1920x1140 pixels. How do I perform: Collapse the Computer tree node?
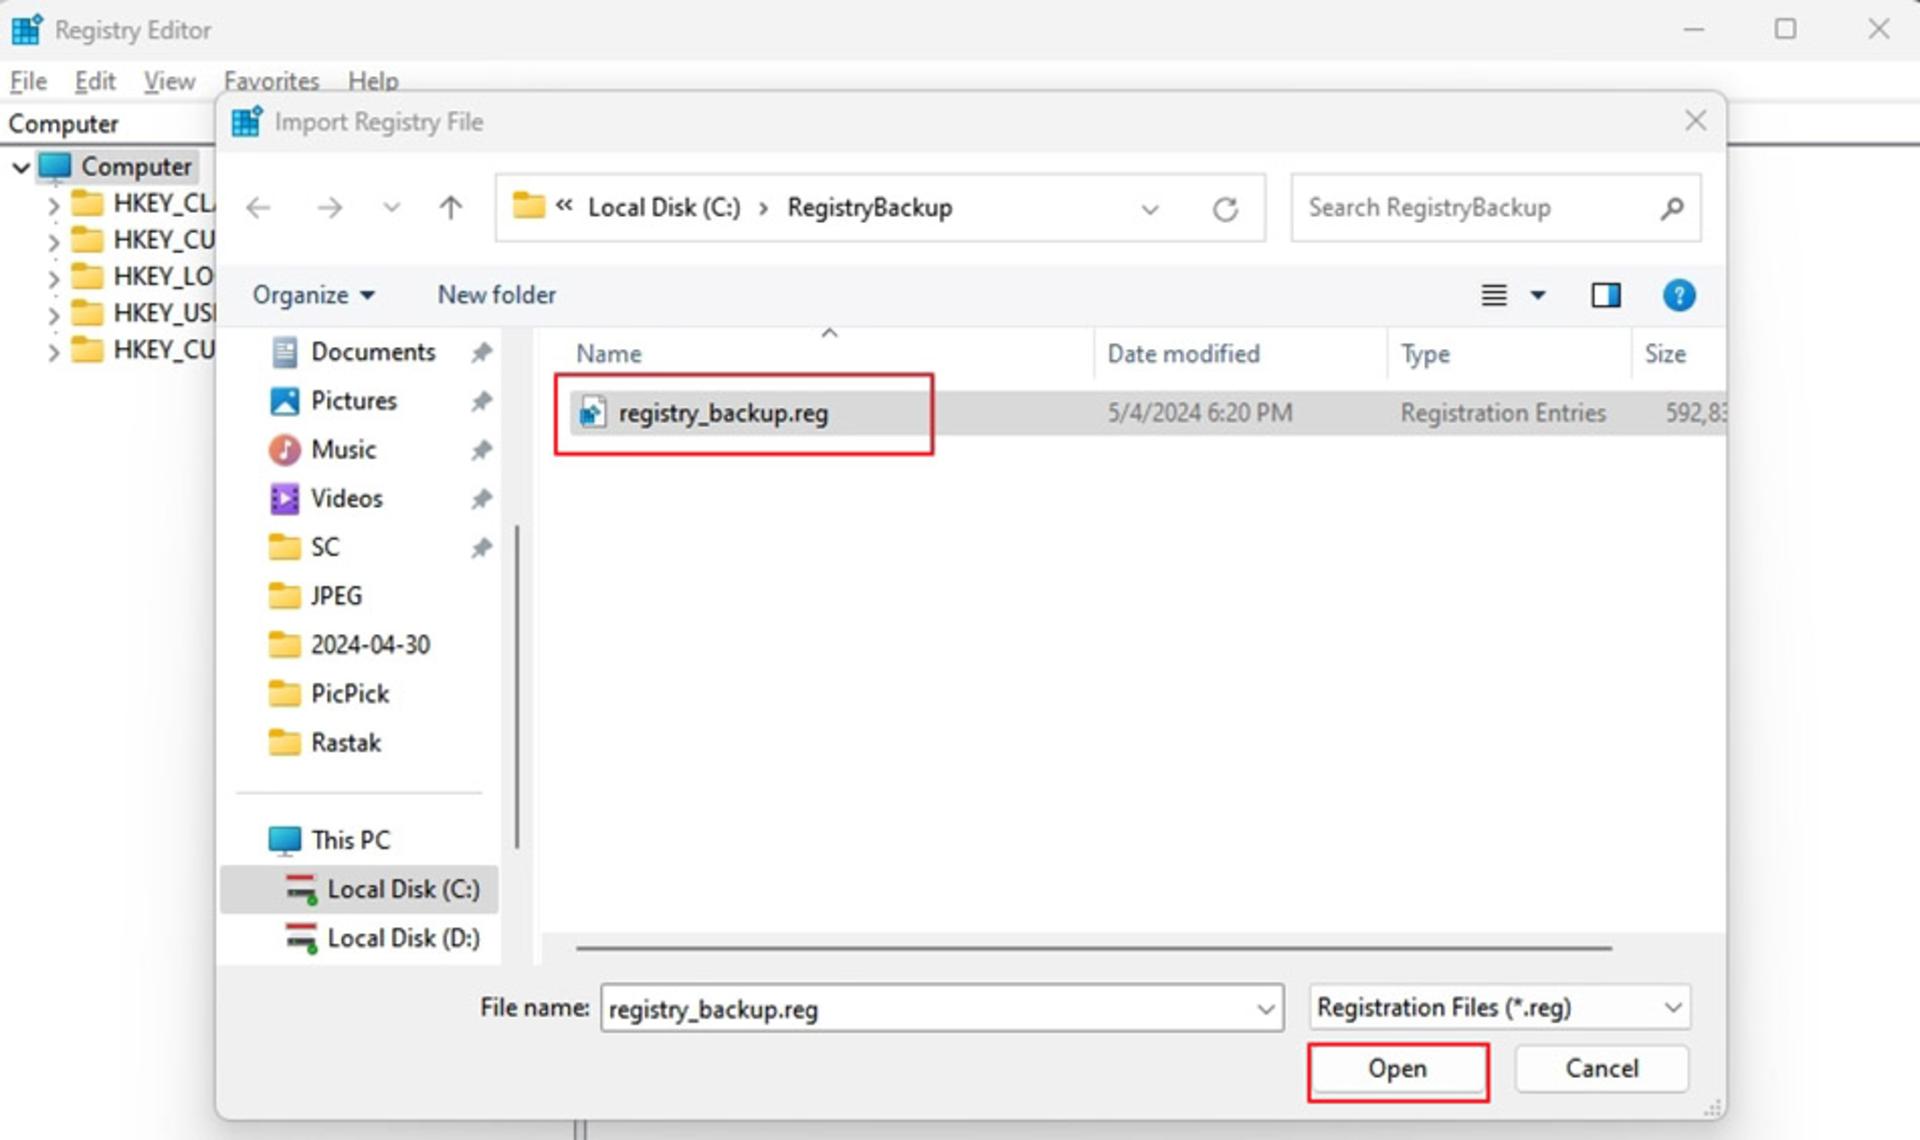(x=20, y=167)
